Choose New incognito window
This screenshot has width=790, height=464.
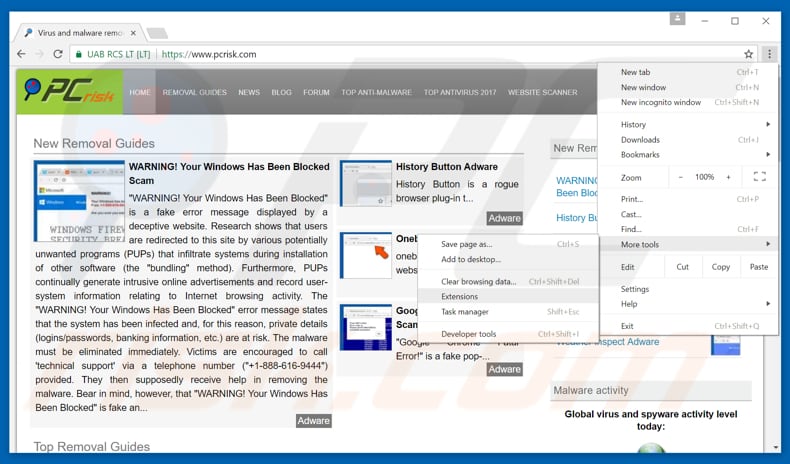[x=688, y=102]
